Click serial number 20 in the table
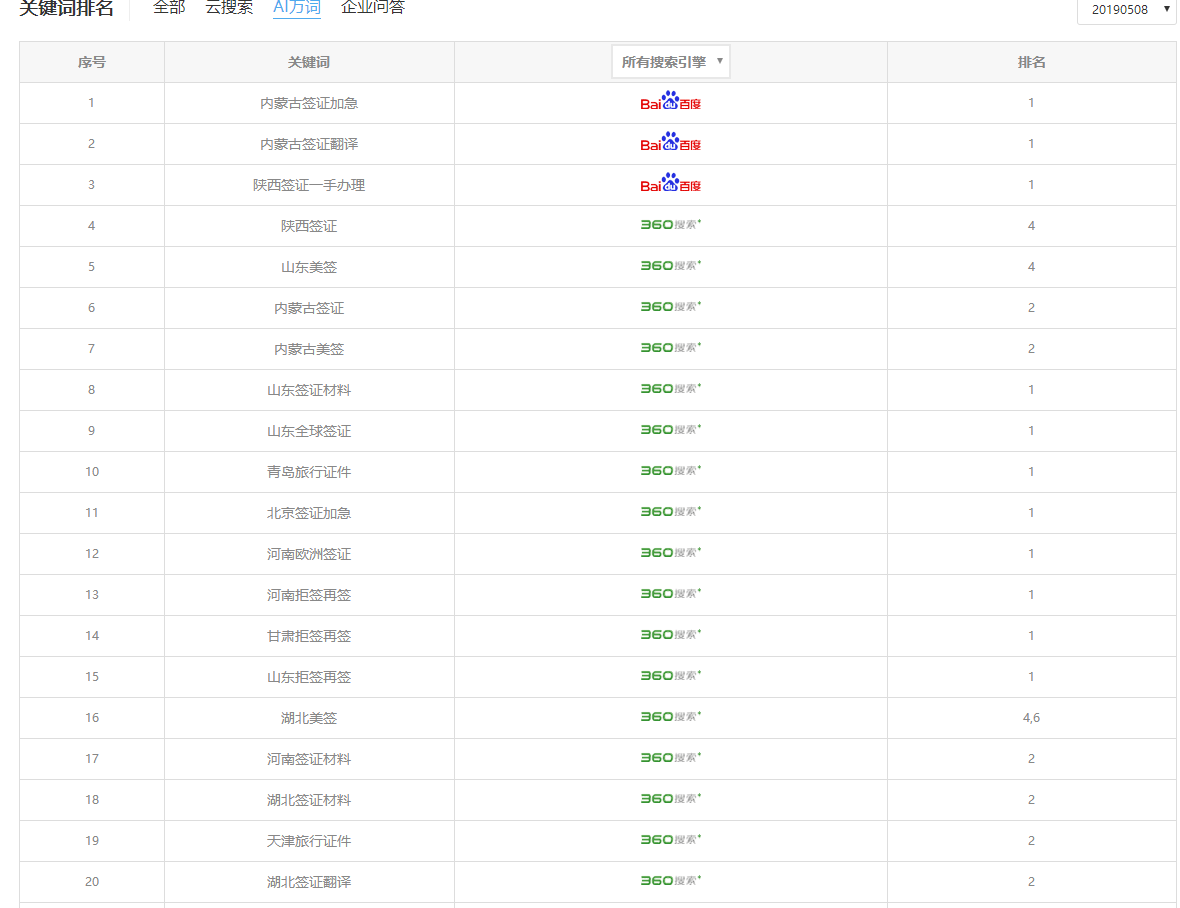This screenshot has height=908, width=1180. click(x=92, y=882)
